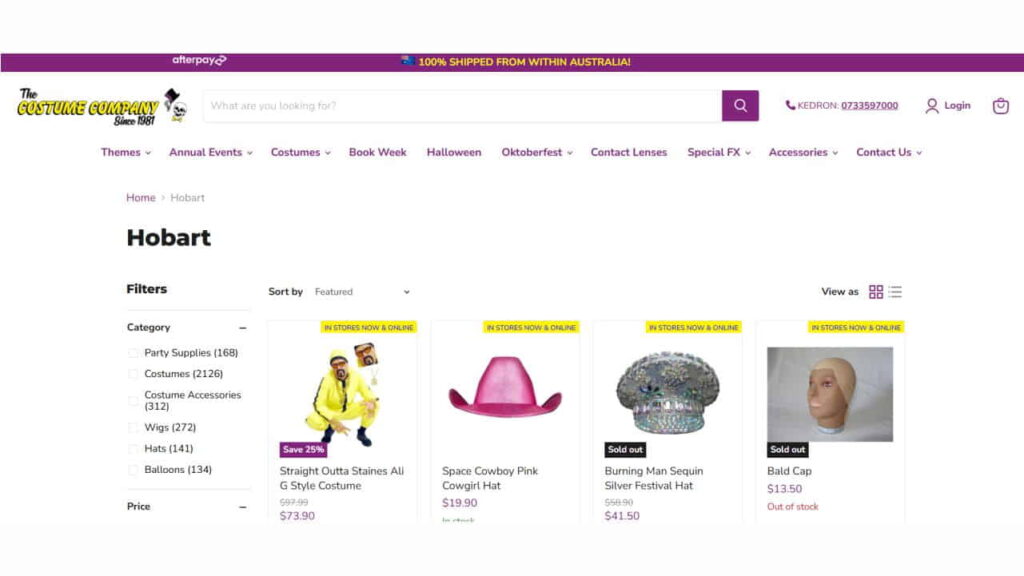The image size is (1024, 576).
Task: Click the purple search magnifier button
Action: click(740, 106)
